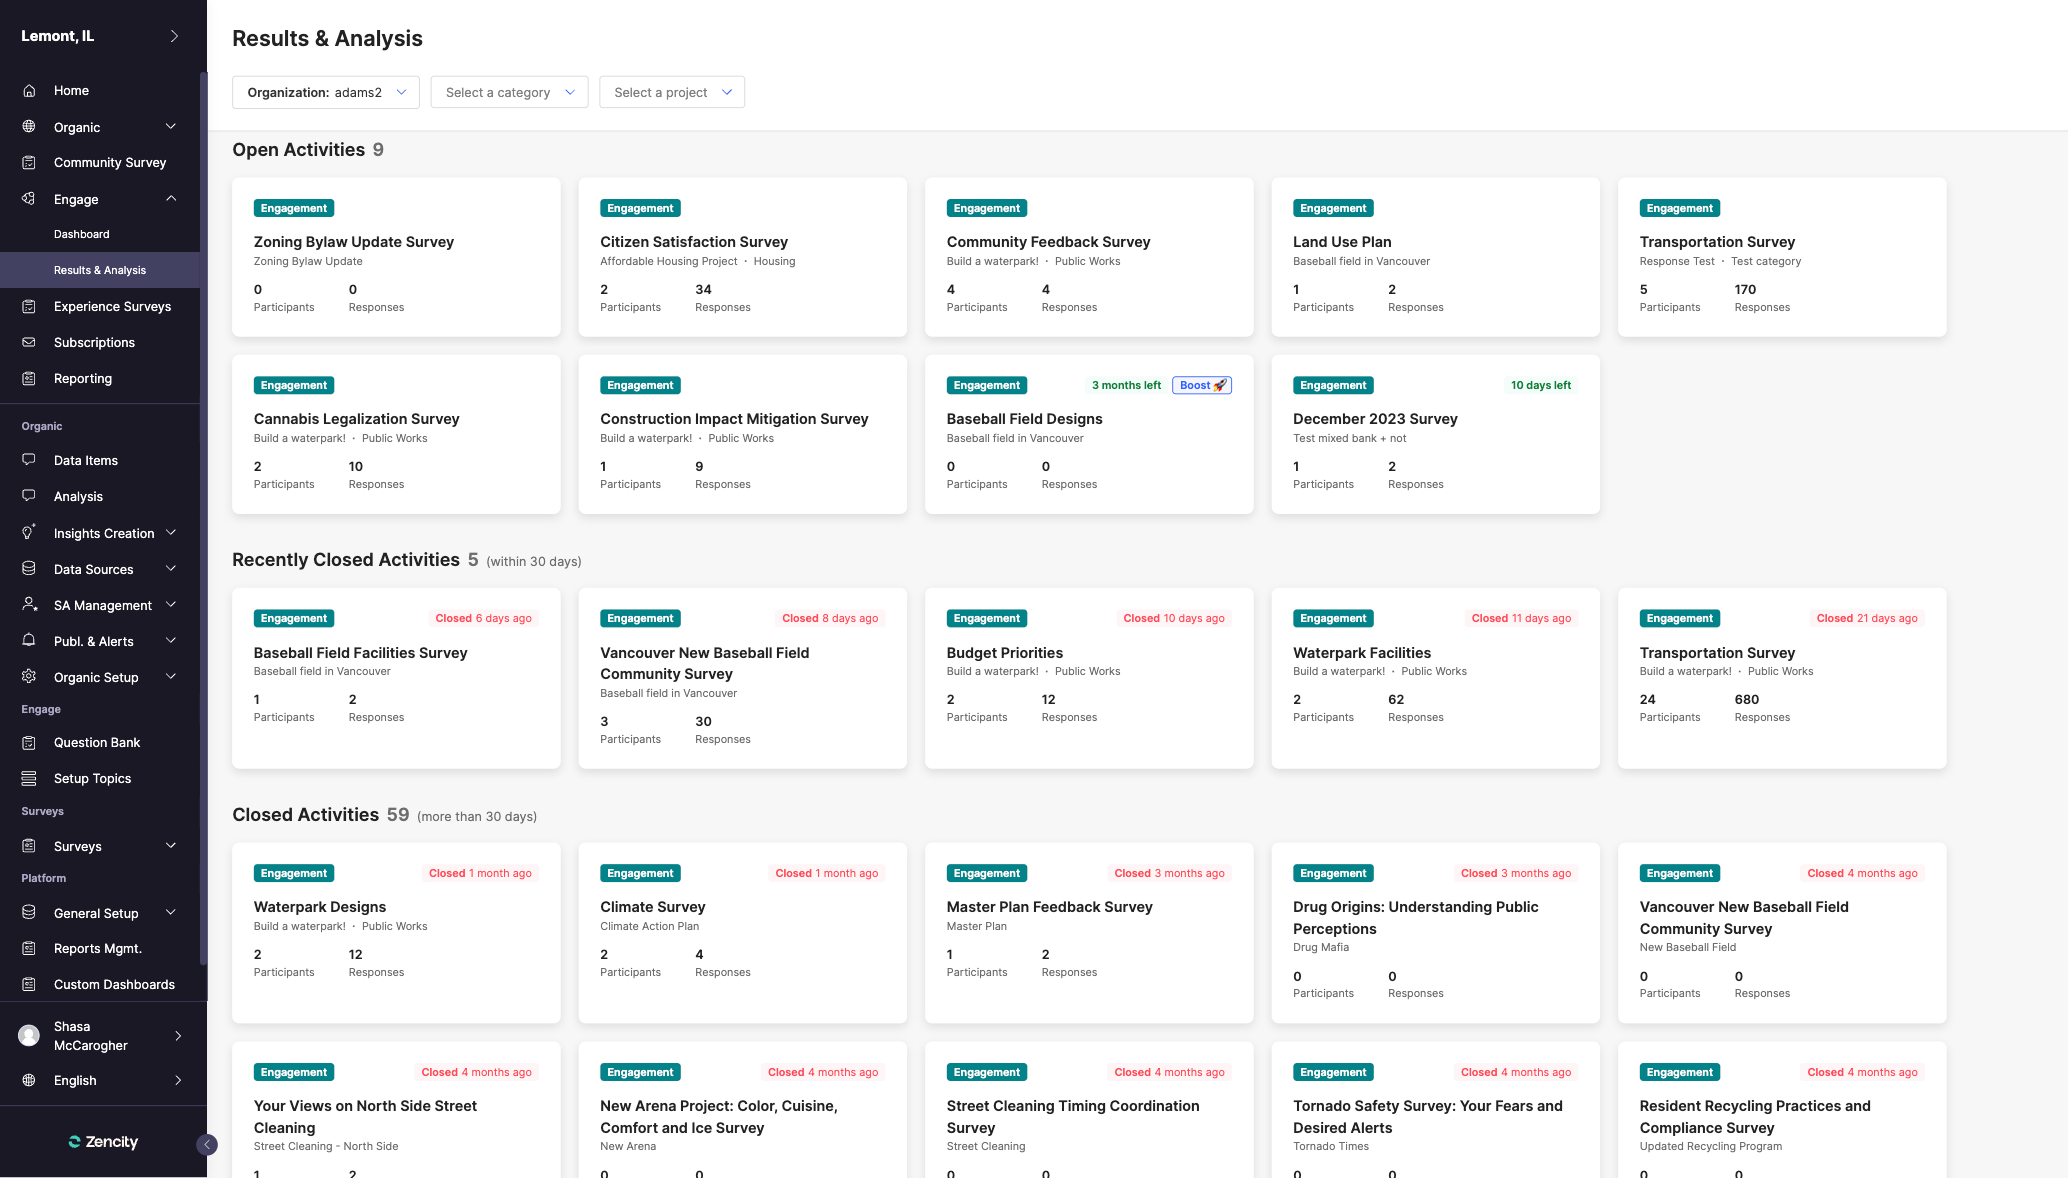The image size is (2068, 1178).
Task: Open the Select a project dropdown
Action: point(671,92)
